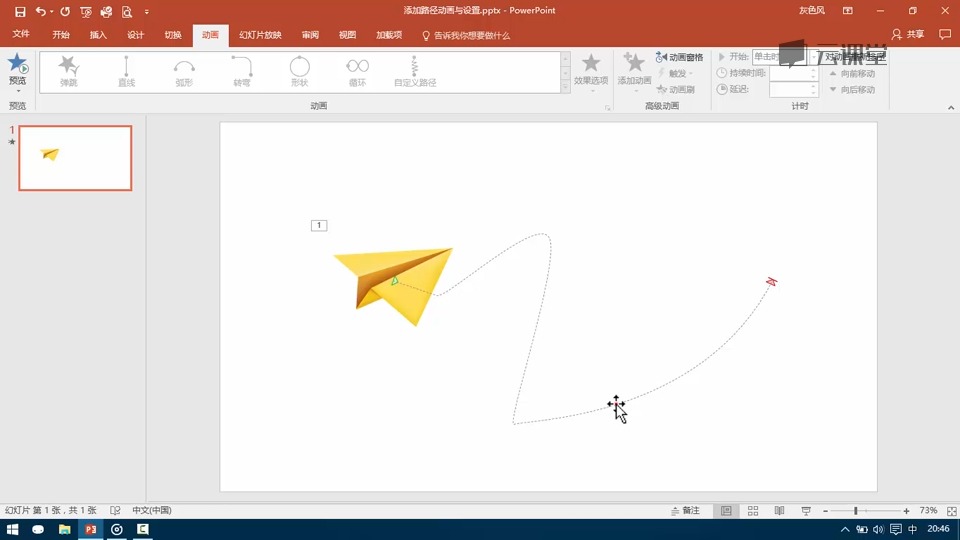
Task: Choose the 直线 line motion path
Action: click(126, 72)
